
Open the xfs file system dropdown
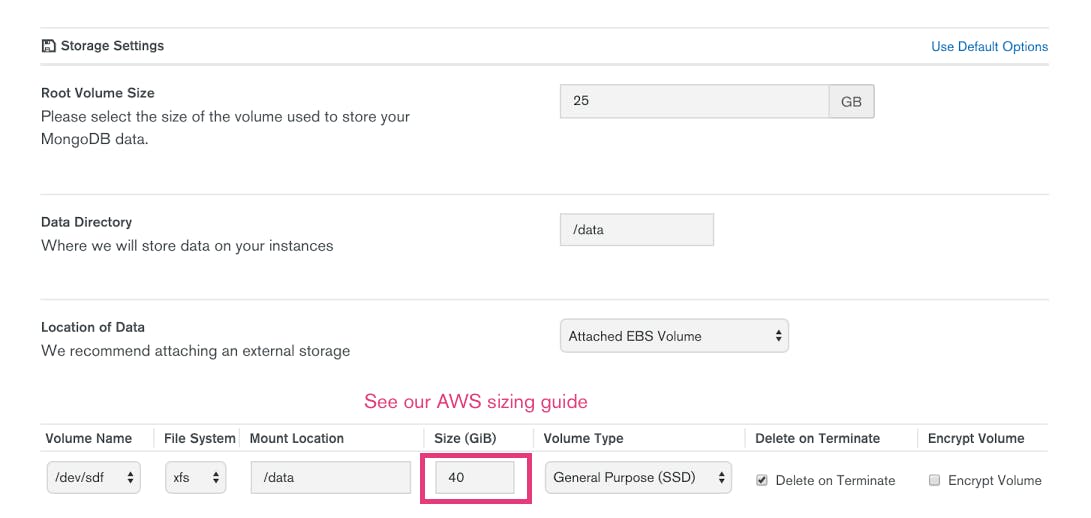196,478
